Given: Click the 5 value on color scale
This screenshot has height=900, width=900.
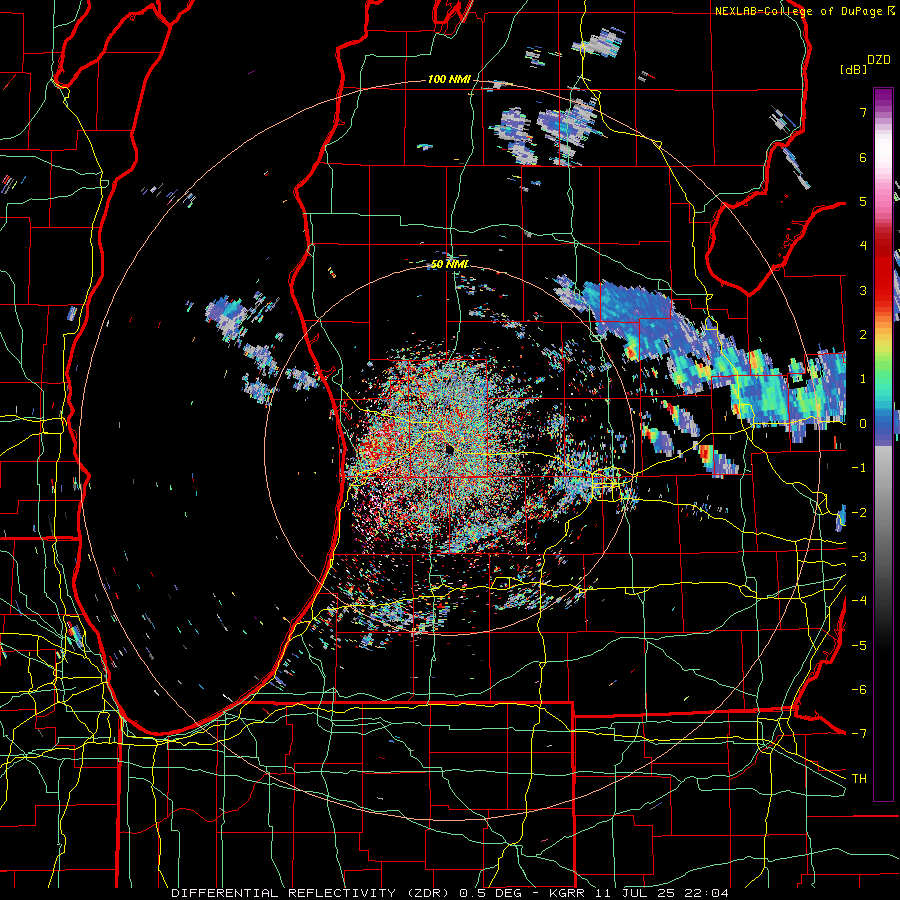Looking at the screenshot, I should pos(863,201).
